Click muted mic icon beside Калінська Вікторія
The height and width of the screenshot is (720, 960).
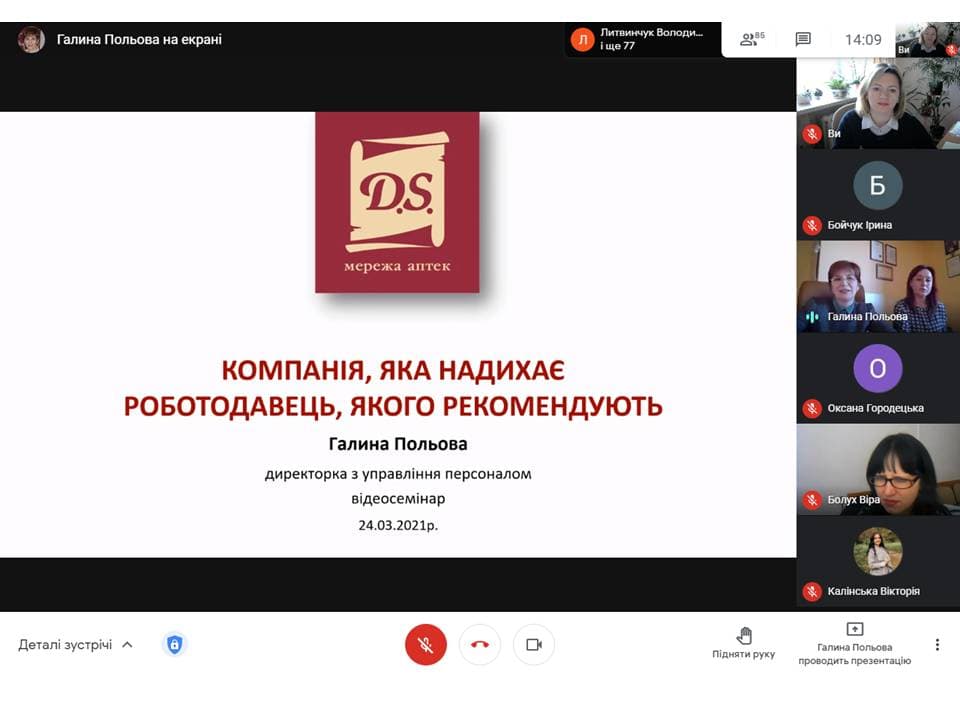point(812,591)
